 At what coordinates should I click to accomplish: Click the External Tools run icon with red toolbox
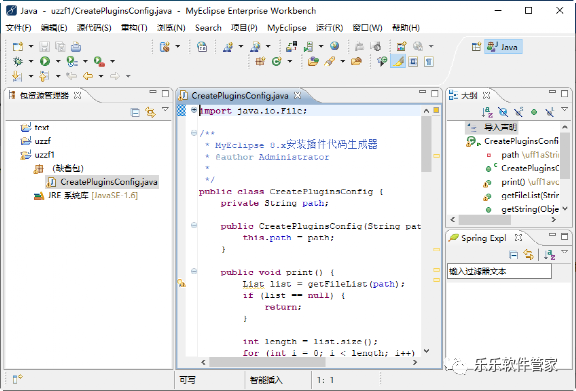[x=99, y=61]
